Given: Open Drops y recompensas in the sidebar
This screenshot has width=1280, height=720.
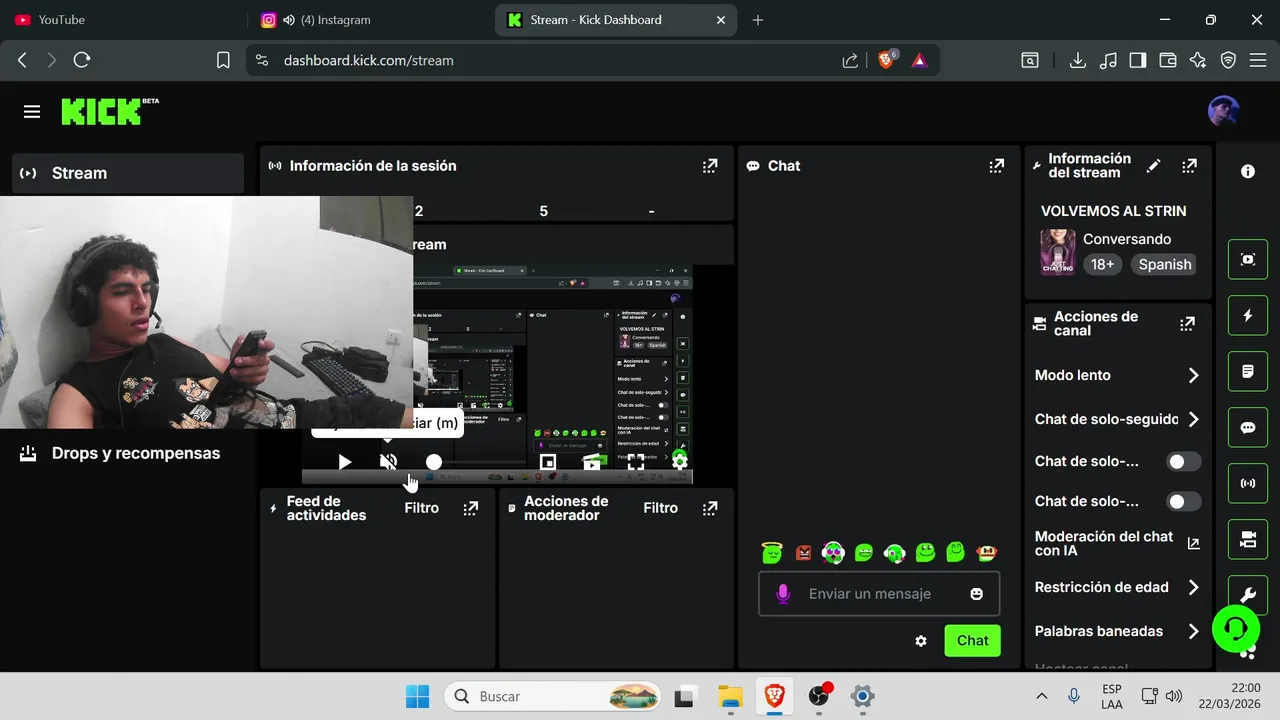Looking at the screenshot, I should [128, 453].
